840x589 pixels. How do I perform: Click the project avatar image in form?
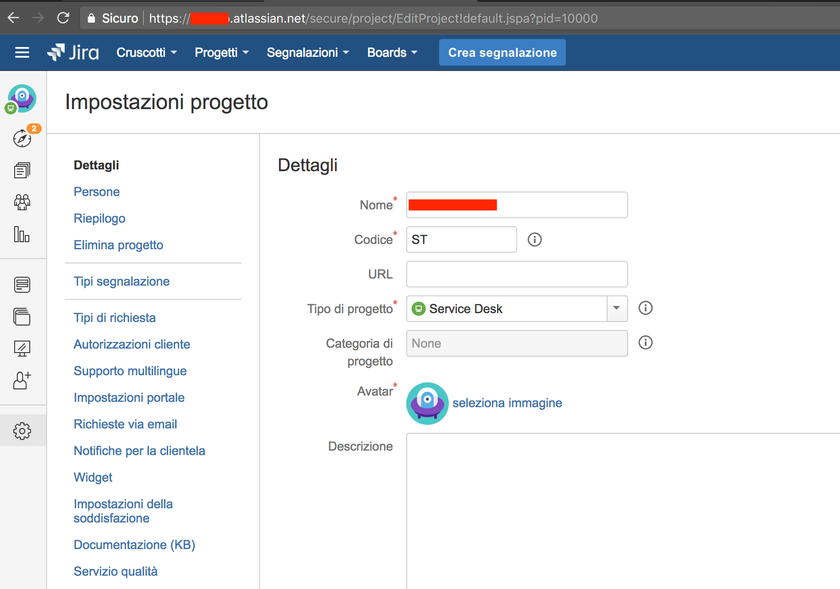pyautogui.click(x=427, y=403)
